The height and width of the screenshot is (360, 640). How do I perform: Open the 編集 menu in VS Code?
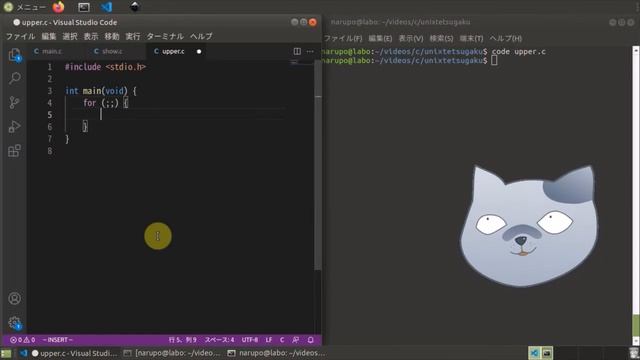click(49, 36)
